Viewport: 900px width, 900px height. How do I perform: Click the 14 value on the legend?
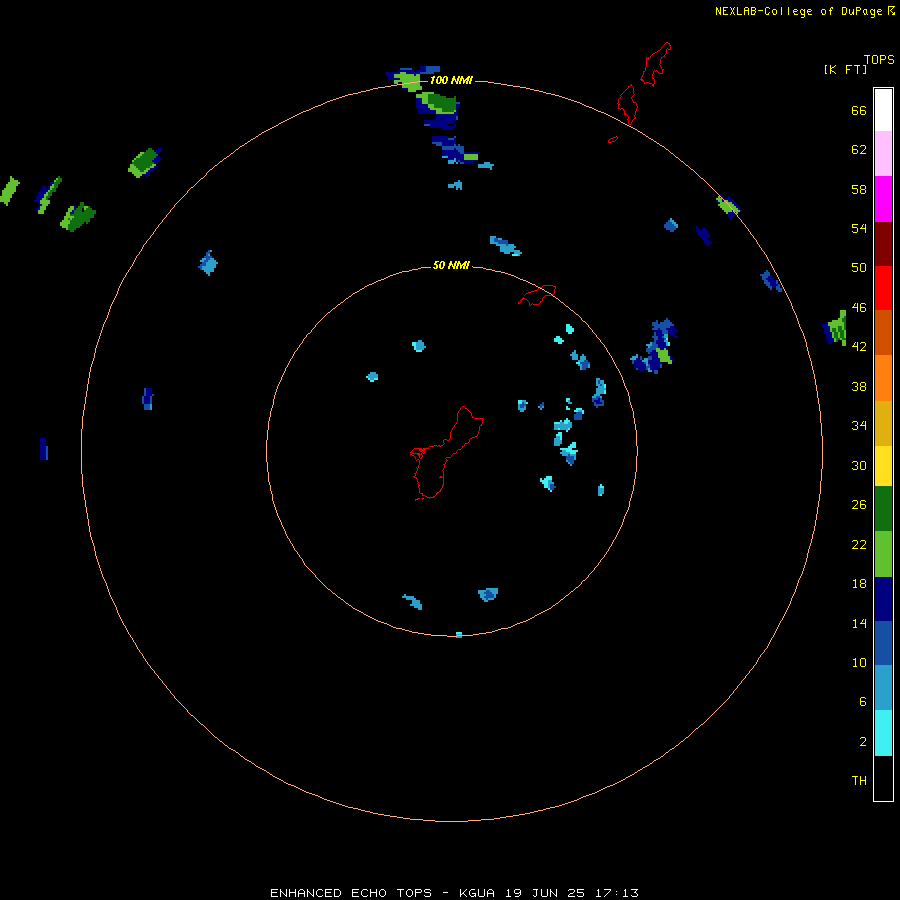859,623
